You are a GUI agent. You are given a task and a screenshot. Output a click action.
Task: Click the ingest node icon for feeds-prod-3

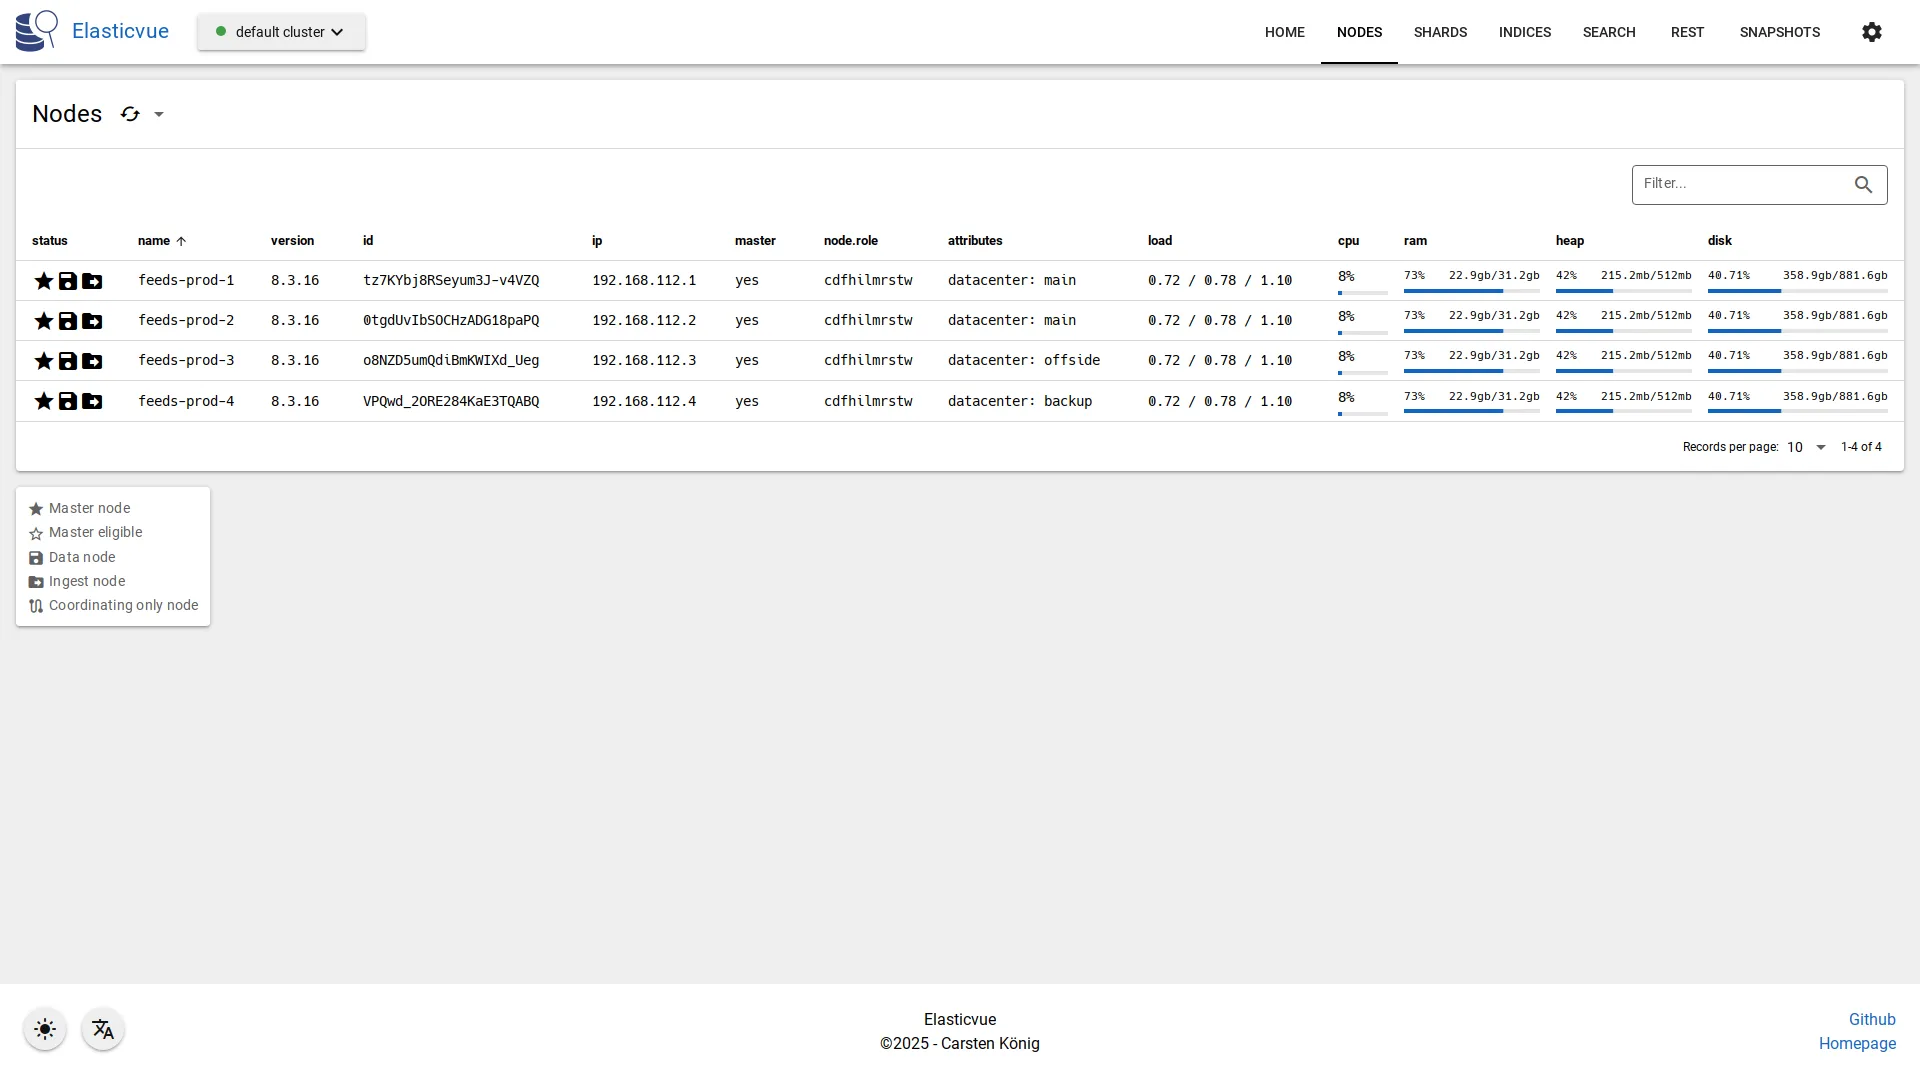(x=92, y=361)
